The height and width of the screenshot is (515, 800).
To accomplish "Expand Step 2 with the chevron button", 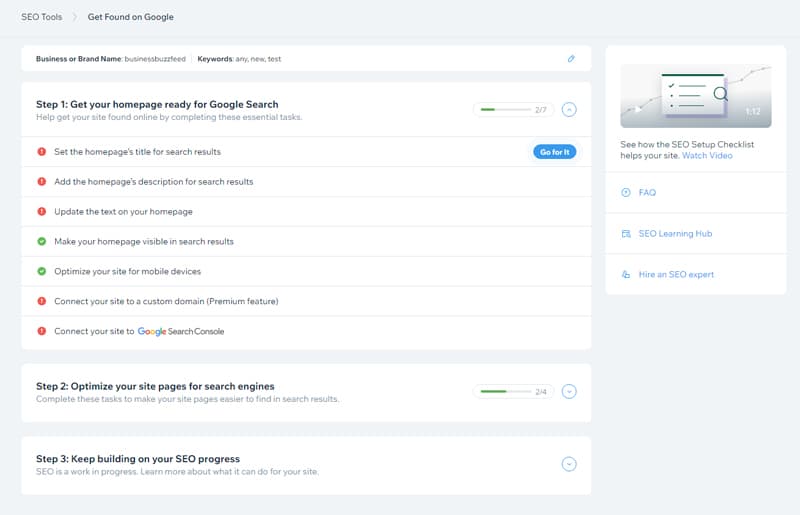I will 569,391.
